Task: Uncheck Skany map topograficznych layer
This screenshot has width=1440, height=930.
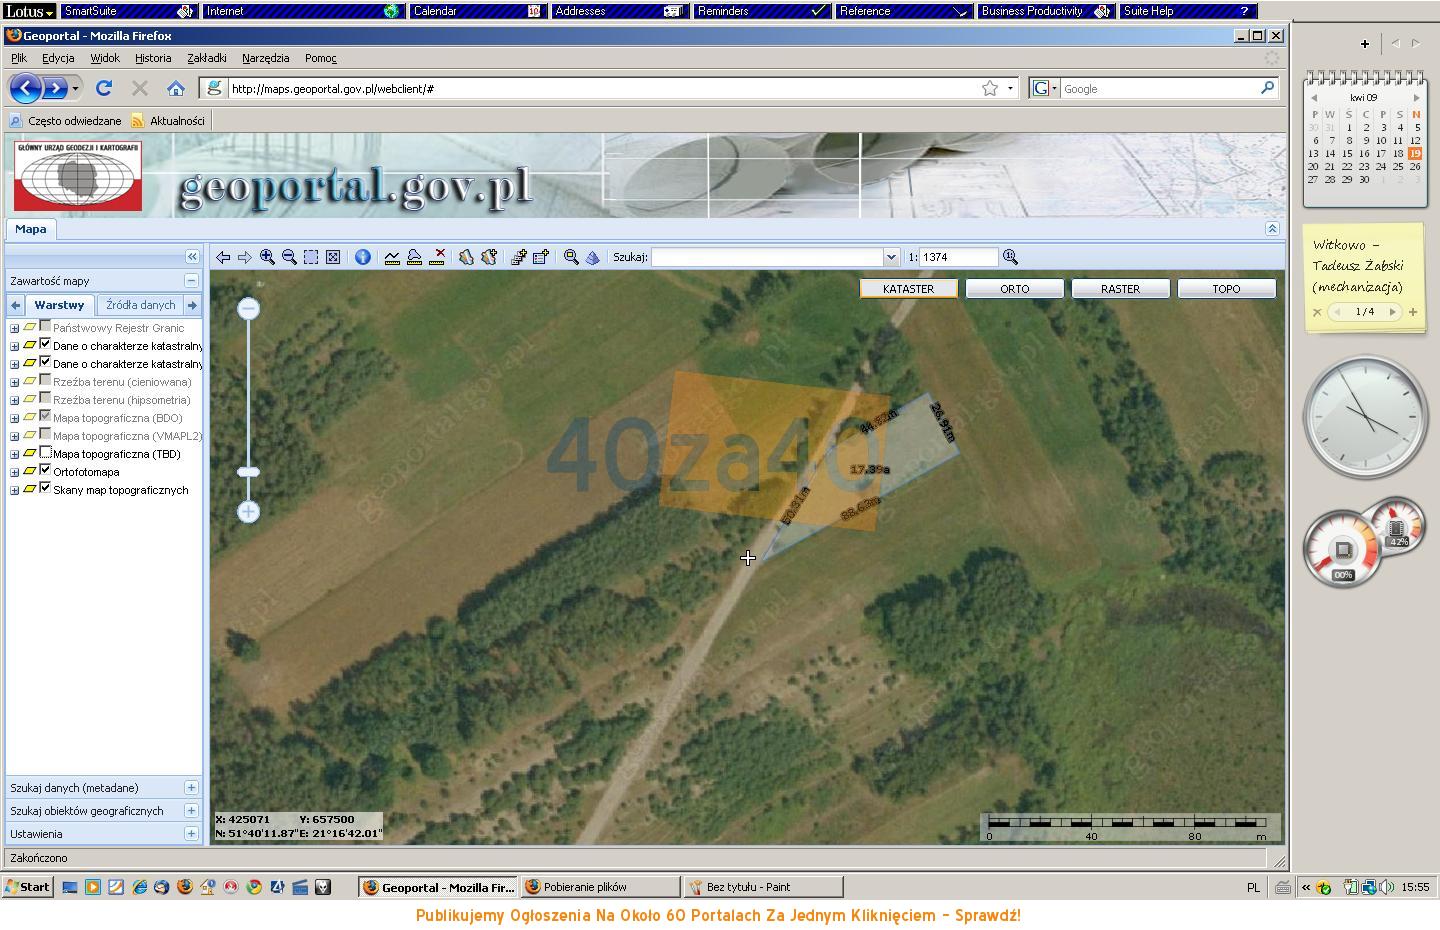Action: tap(45, 488)
